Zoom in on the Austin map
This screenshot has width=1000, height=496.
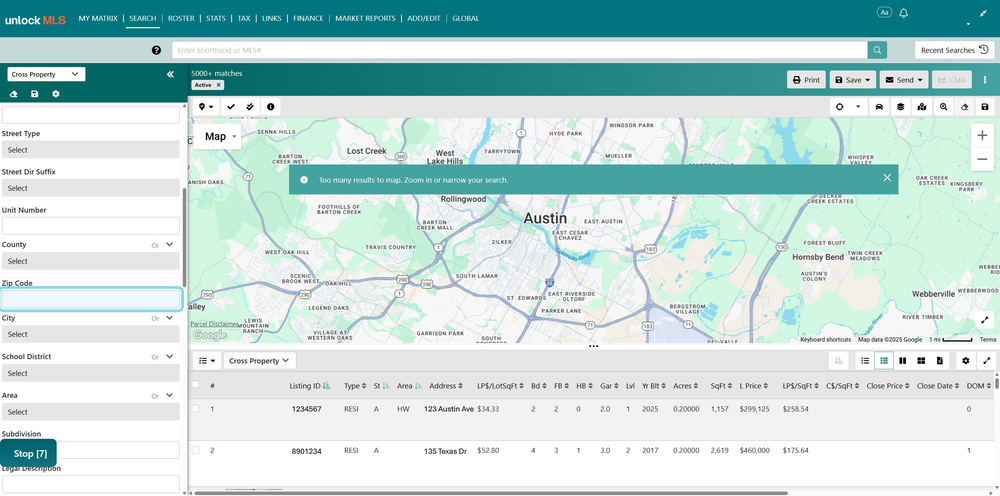tap(982, 135)
